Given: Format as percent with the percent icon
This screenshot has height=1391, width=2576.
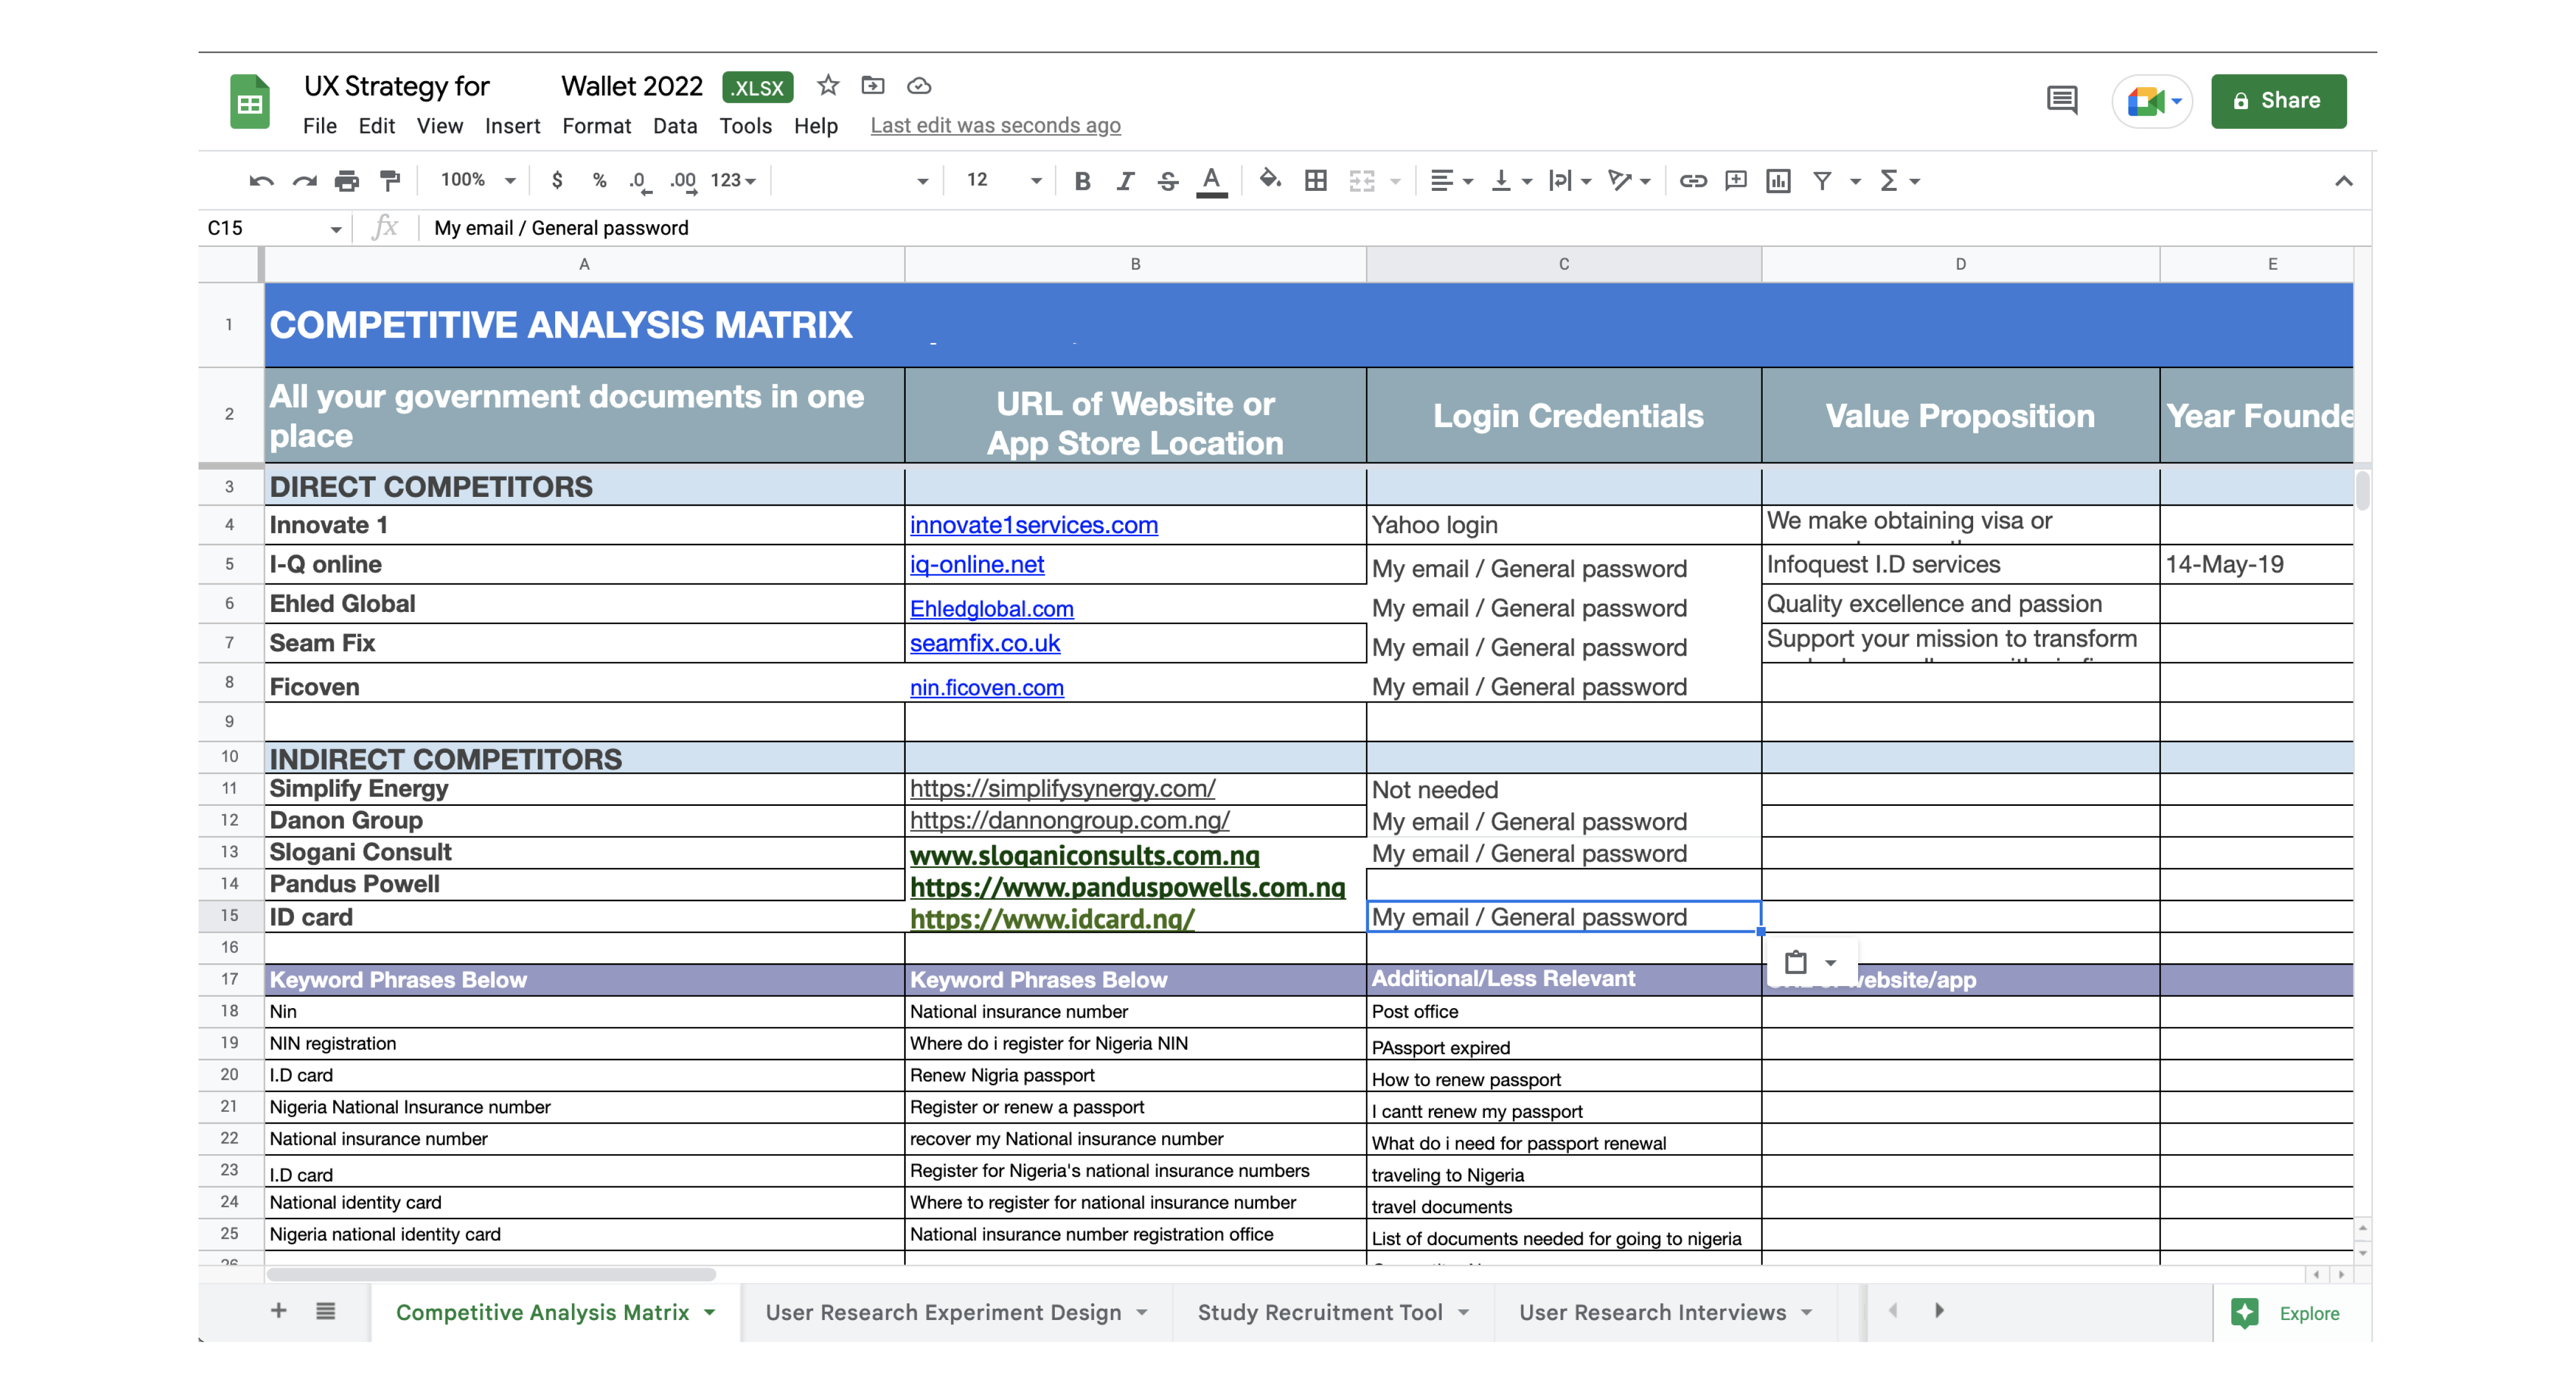Looking at the screenshot, I should [599, 180].
